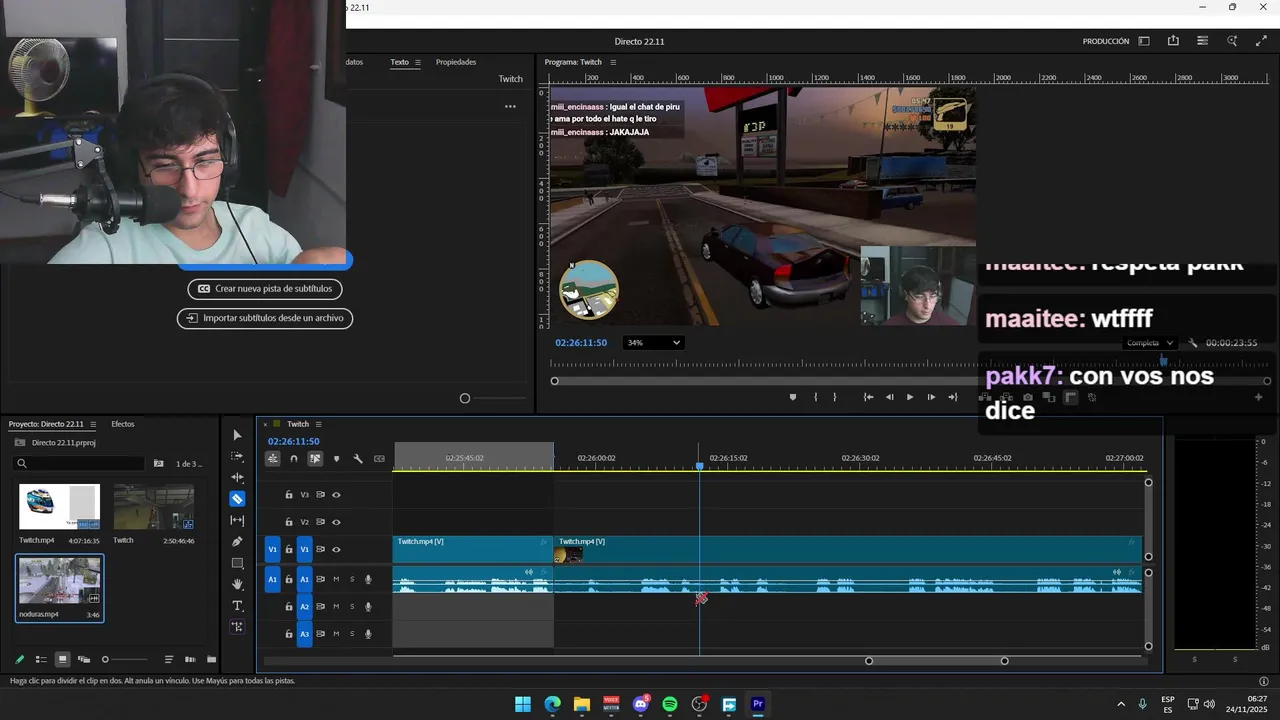Click Mark Out bracket in Program monitor
The image size is (1280, 720).
[x=835, y=397]
